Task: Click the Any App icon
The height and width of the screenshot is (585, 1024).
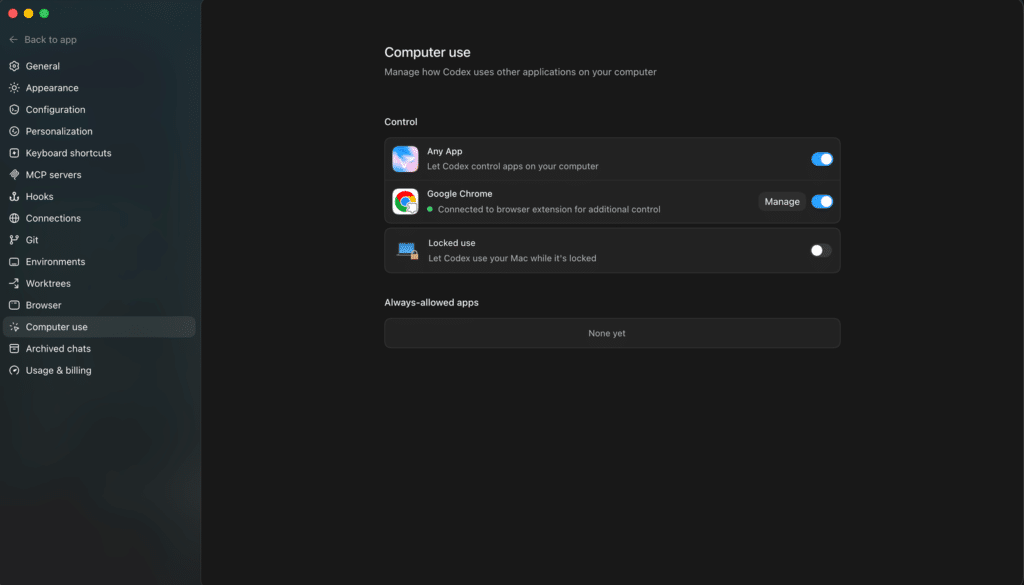Action: 405,159
